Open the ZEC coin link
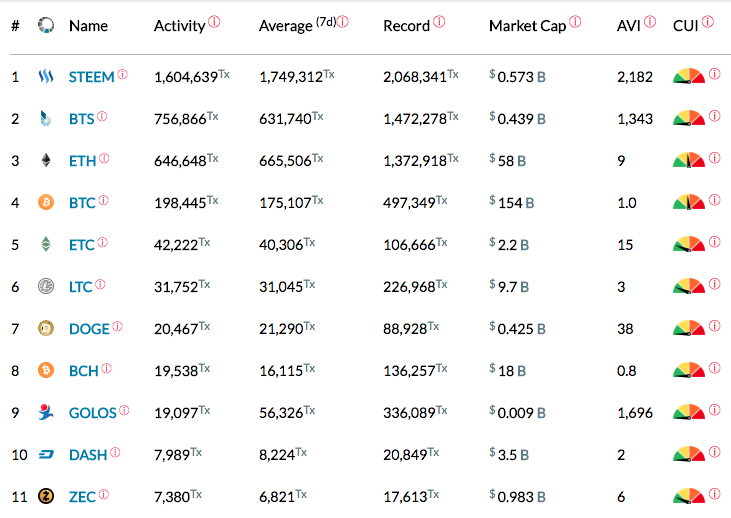 tap(83, 497)
